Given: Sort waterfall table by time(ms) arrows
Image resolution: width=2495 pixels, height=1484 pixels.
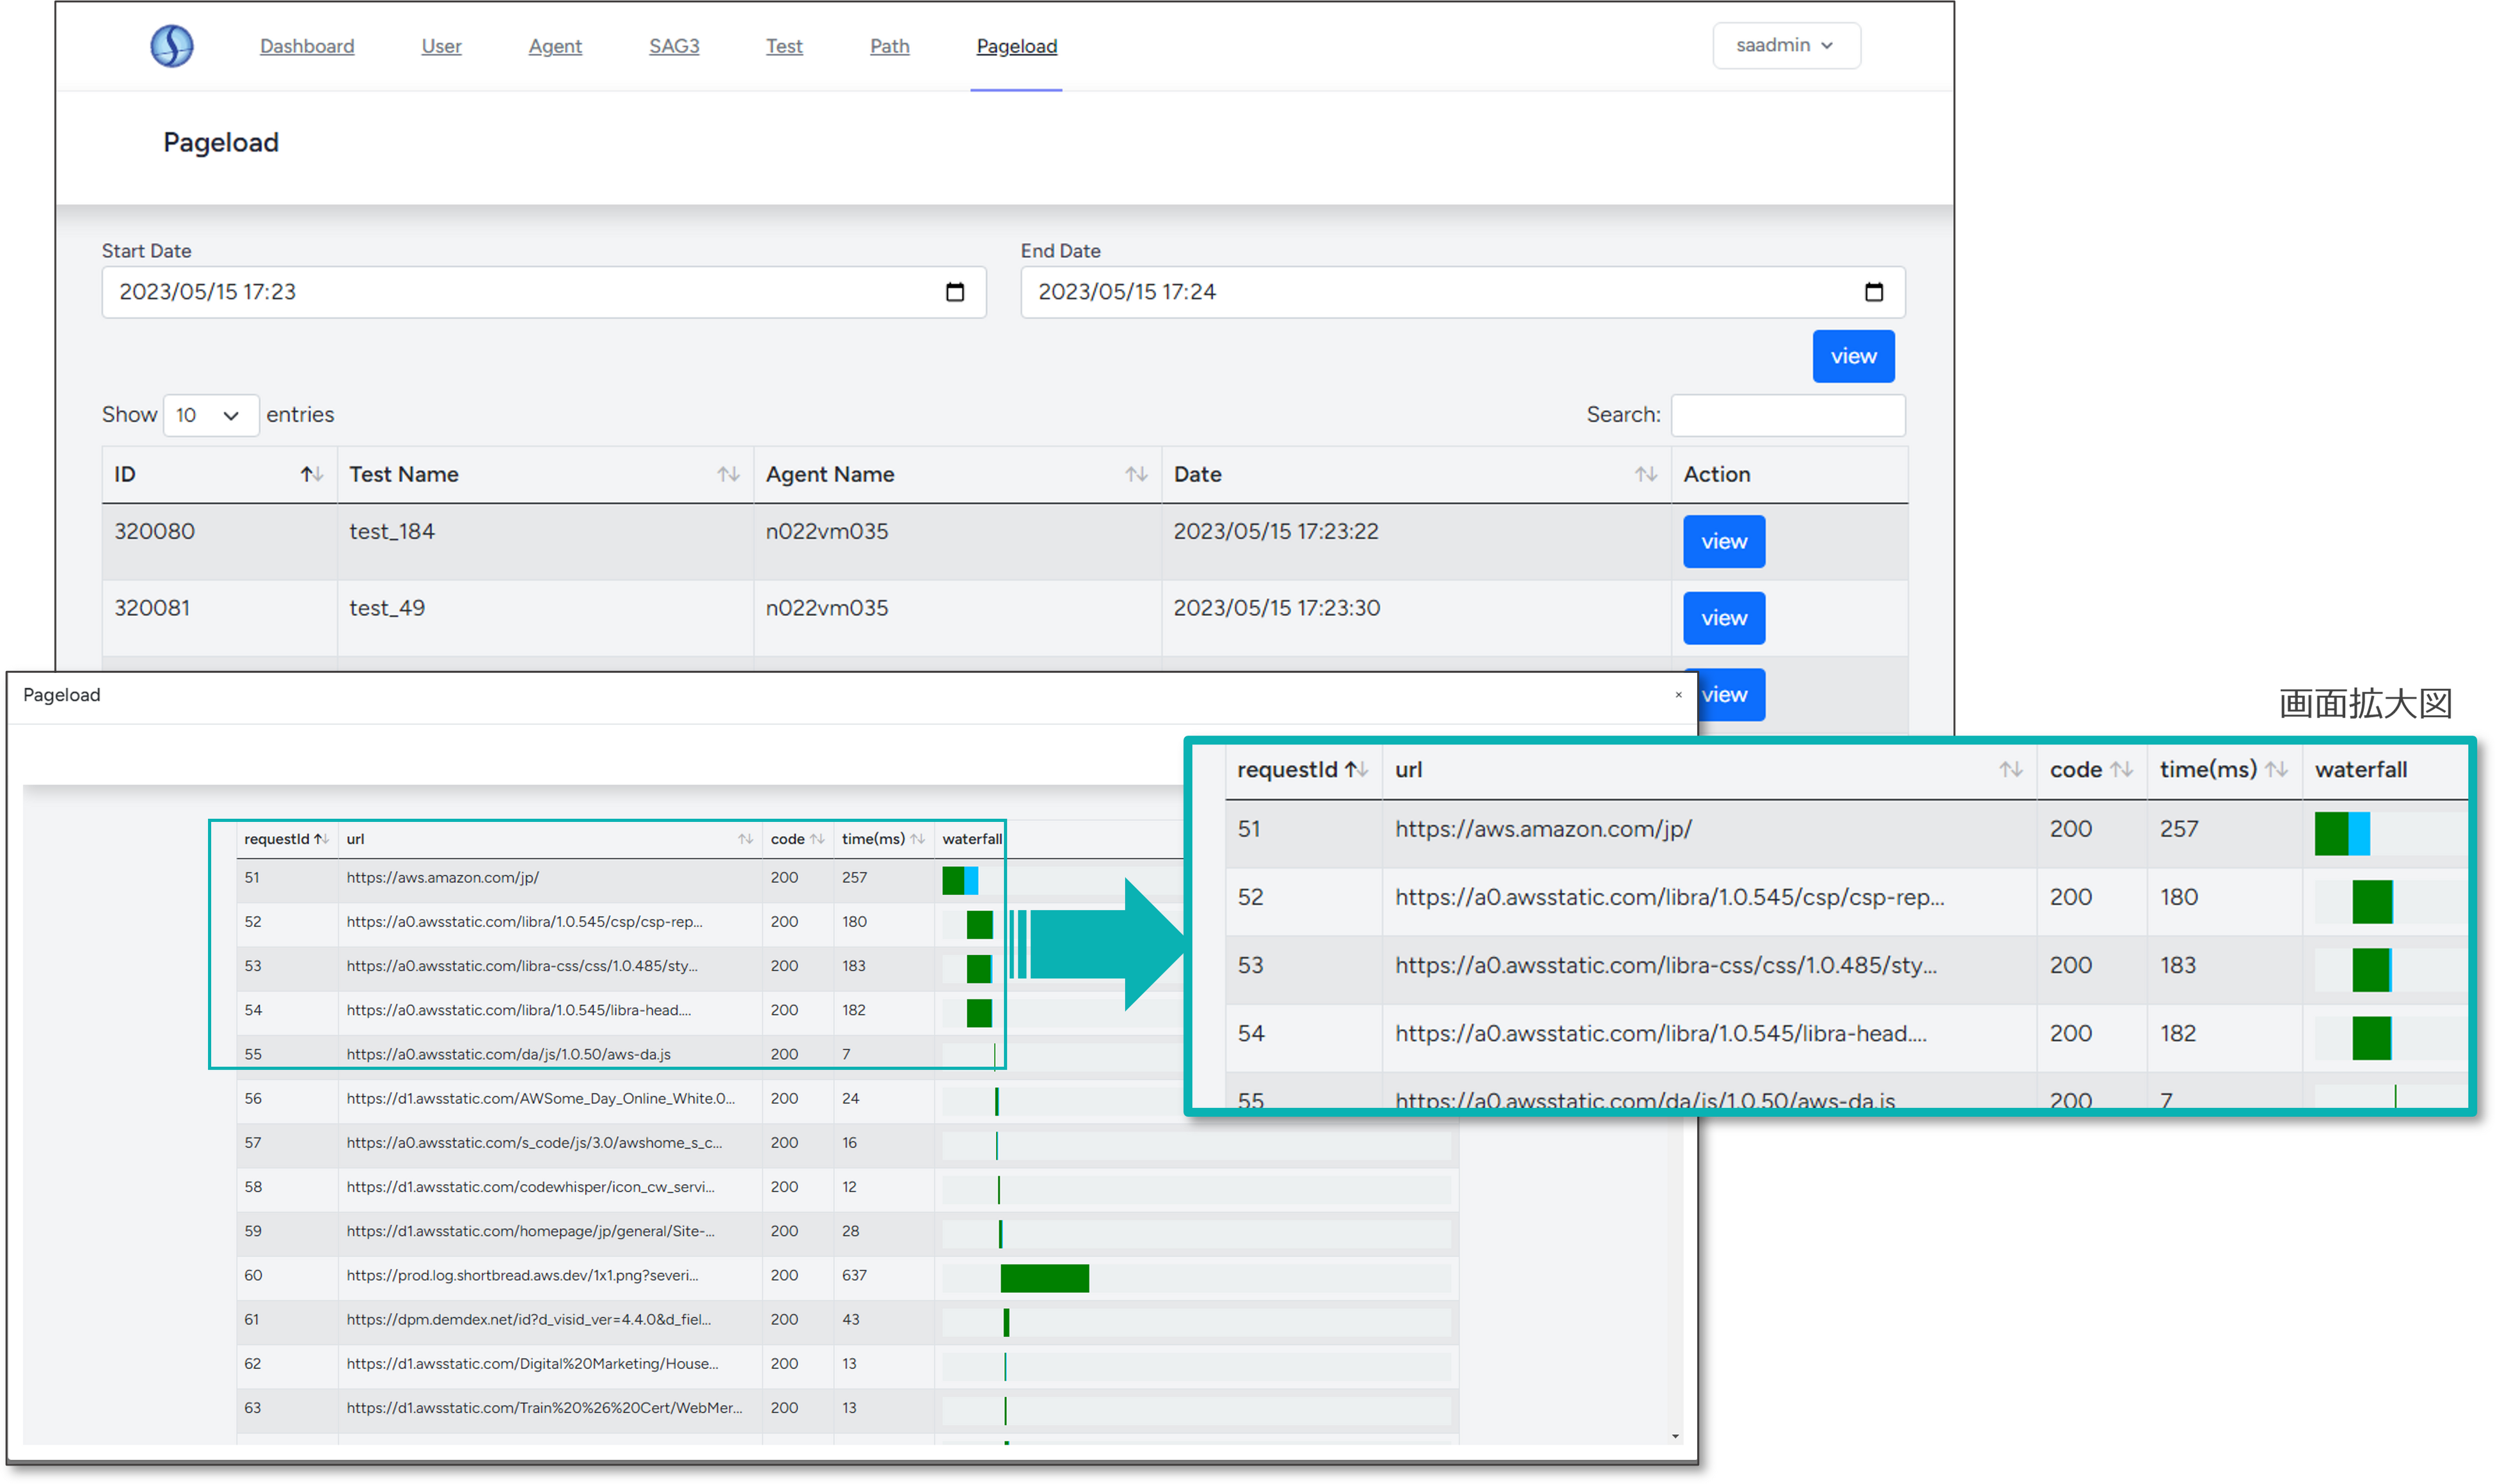Looking at the screenshot, I should tap(917, 839).
